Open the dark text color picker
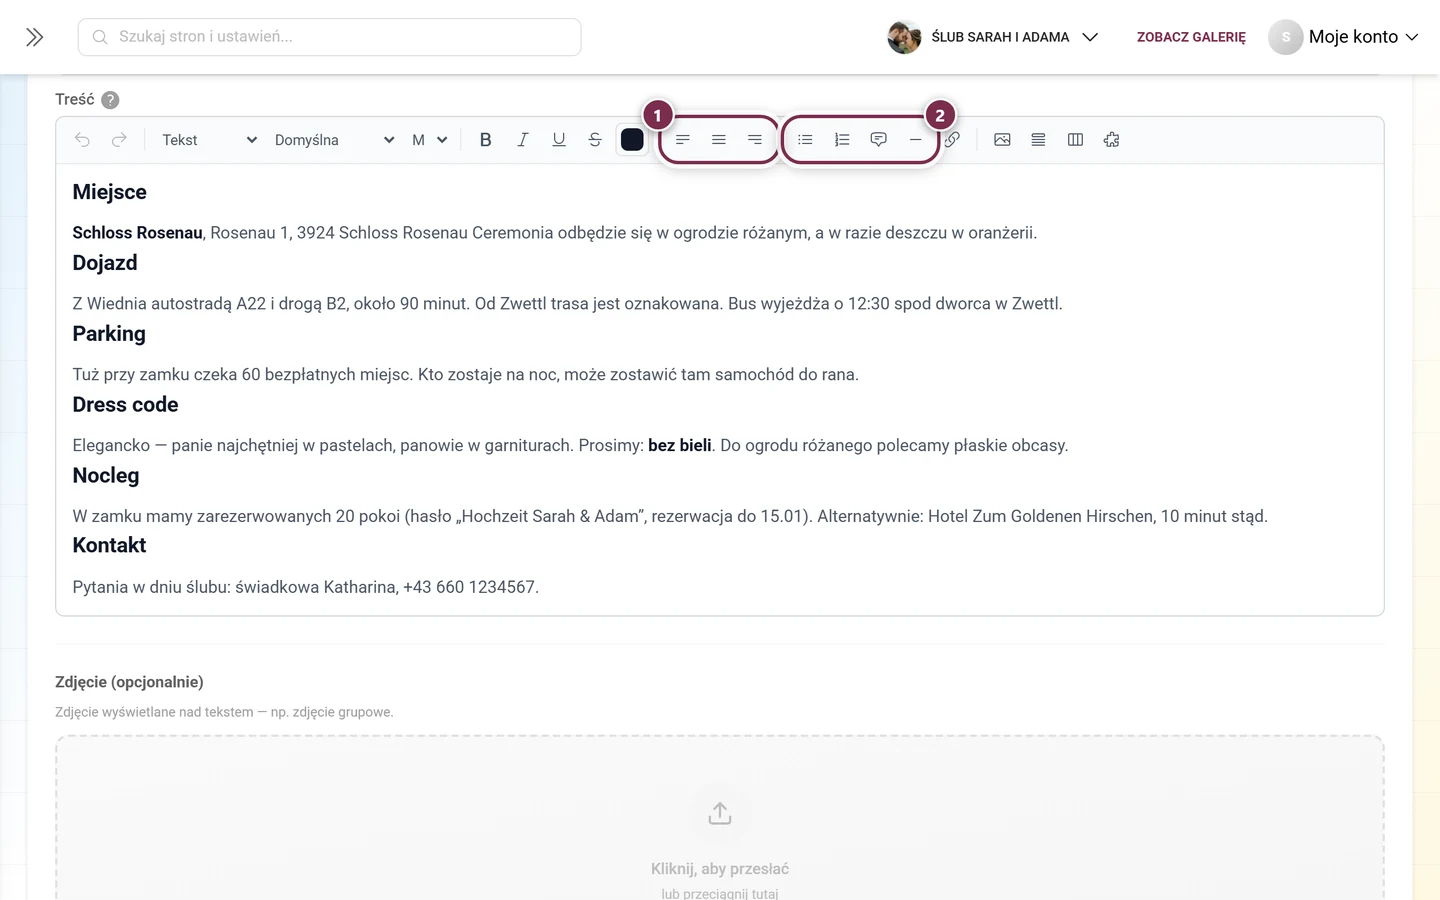1440x900 pixels. point(632,140)
